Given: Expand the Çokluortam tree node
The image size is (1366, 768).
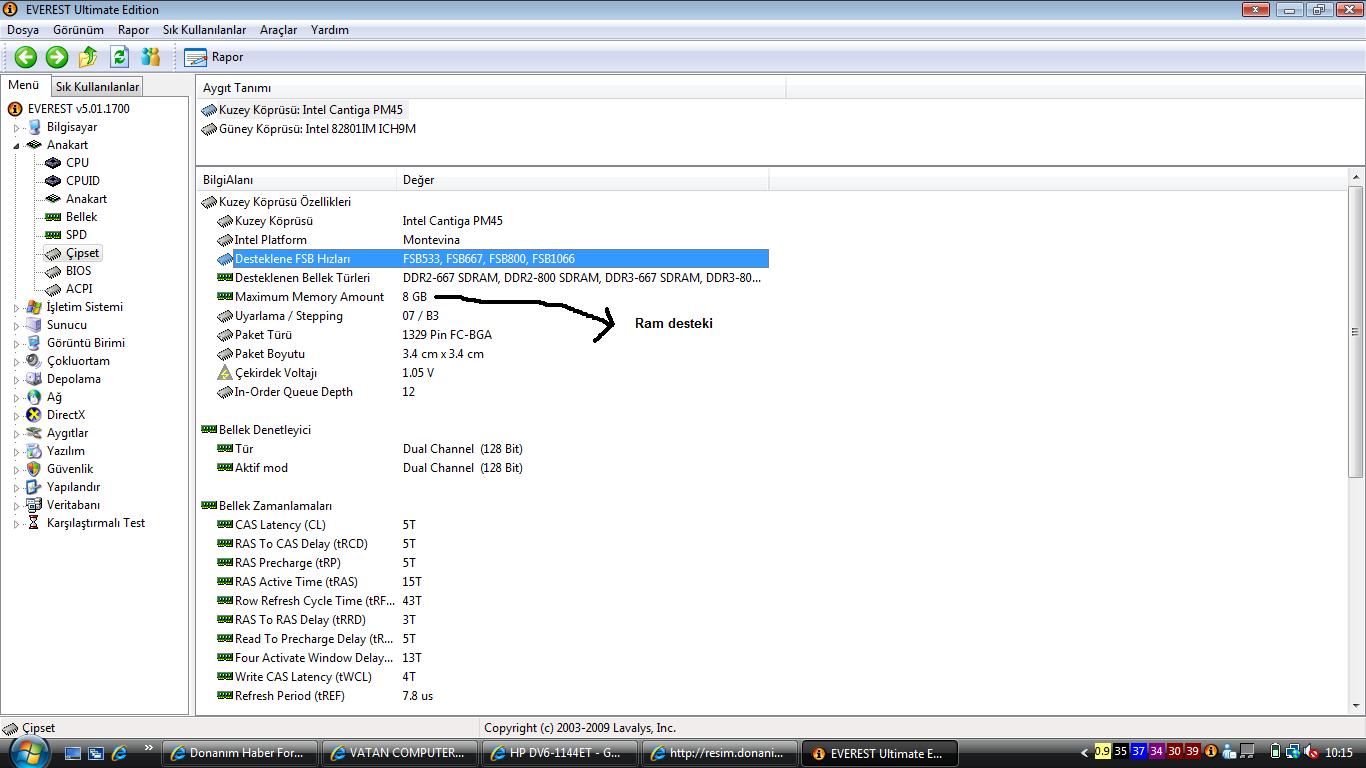Looking at the screenshot, I should click(x=17, y=361).
